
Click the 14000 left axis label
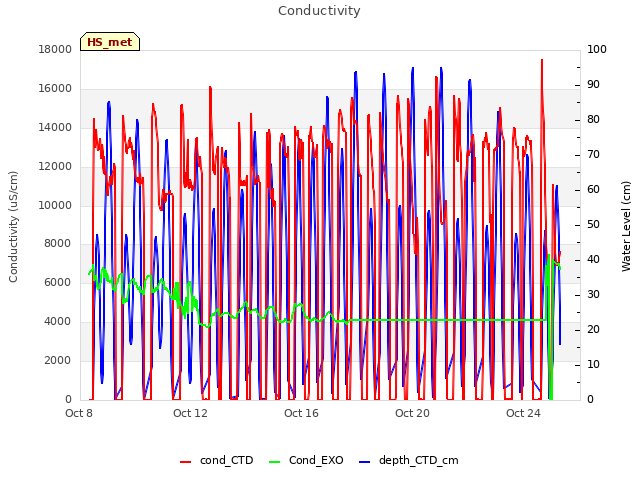coord(55,127)
